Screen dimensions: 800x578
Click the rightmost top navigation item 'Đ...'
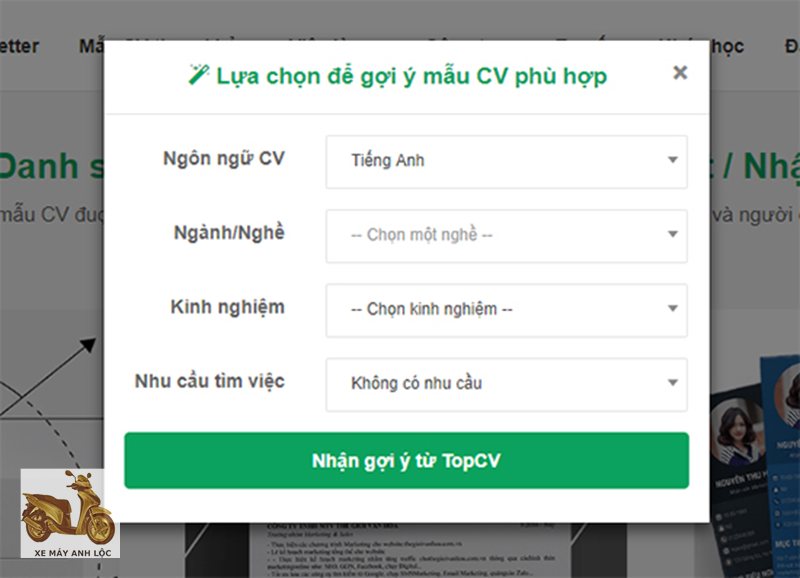coord(789,46)
